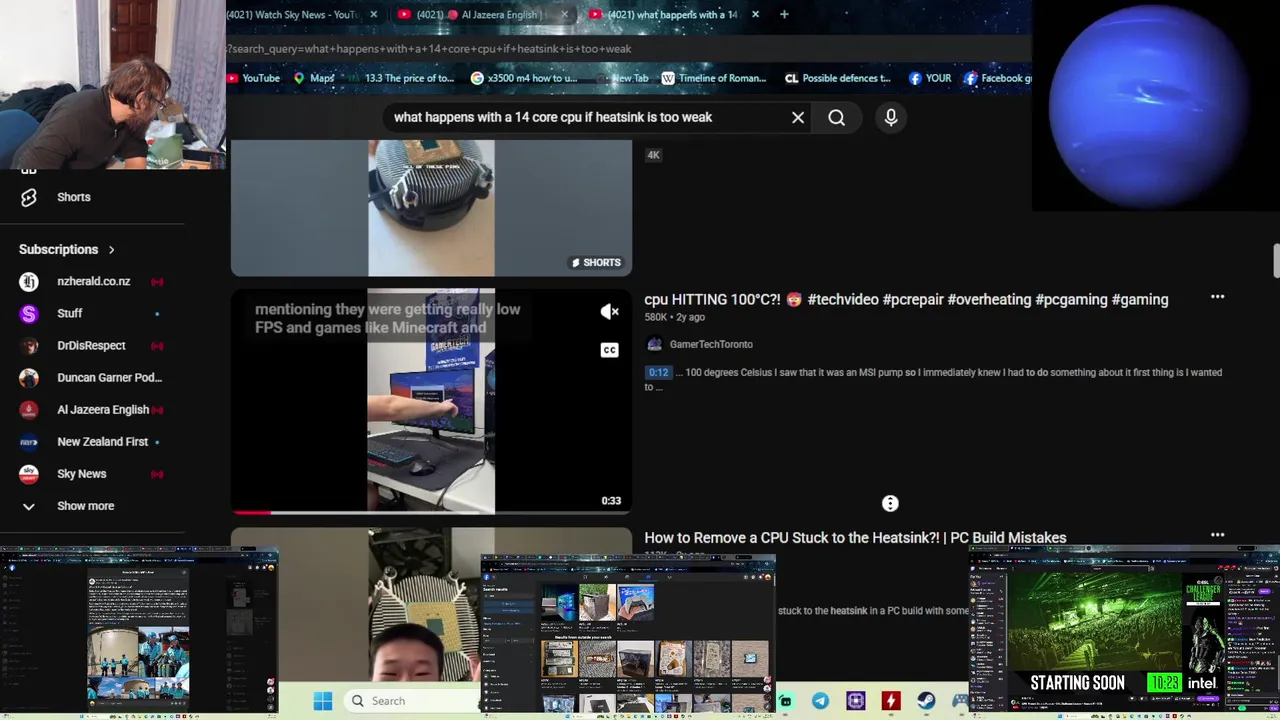Click the 4K badge on first result
The height and width of the screenshot is (720, 1280).
coord(653,155)
